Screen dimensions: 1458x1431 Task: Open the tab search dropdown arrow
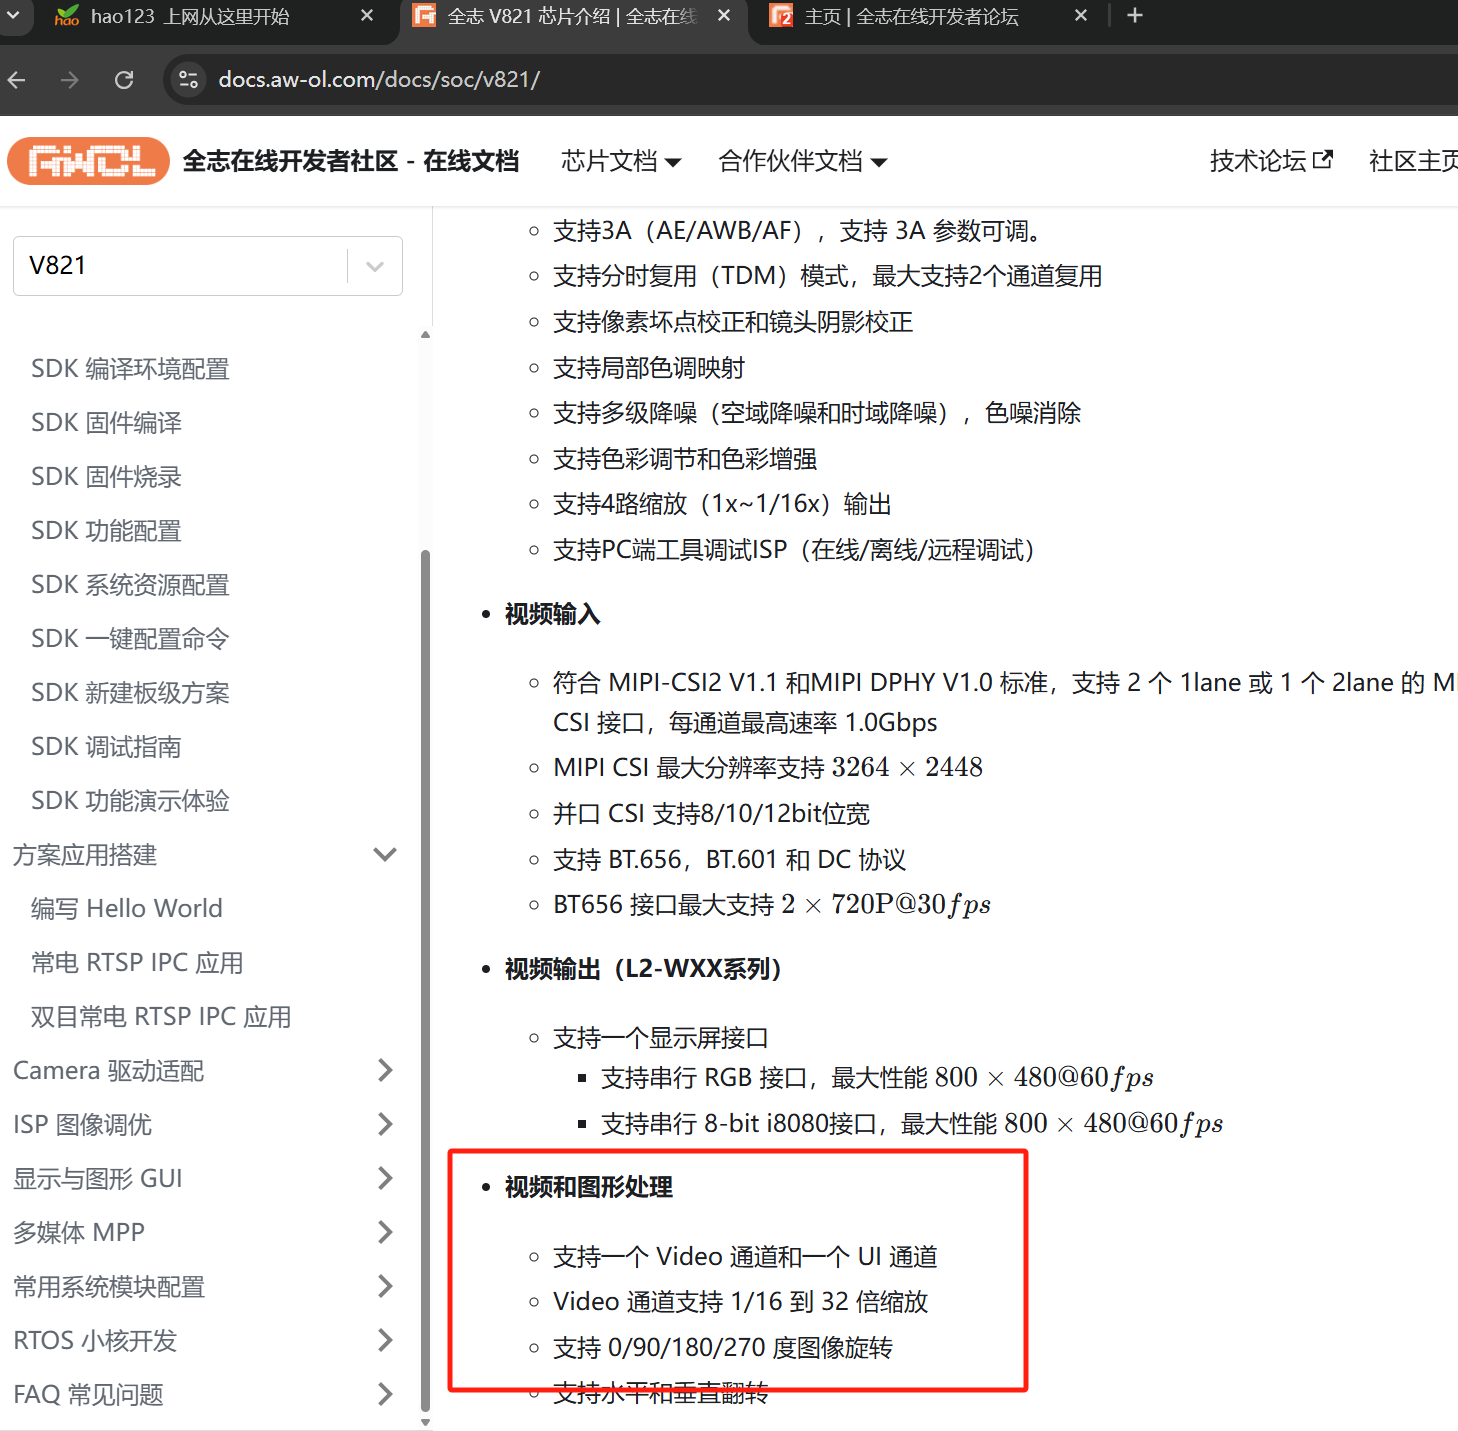[x=14, y=15]
